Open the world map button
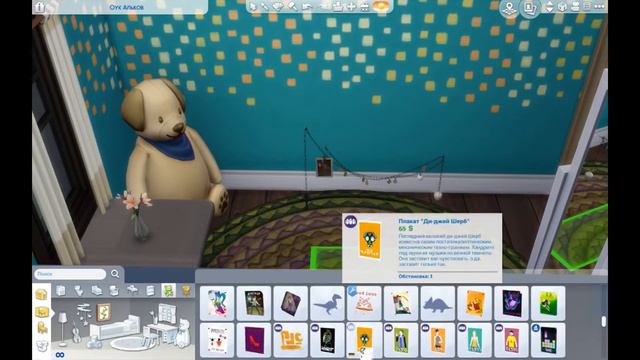This screenshot has width=640, height=360. click(509, 8)
